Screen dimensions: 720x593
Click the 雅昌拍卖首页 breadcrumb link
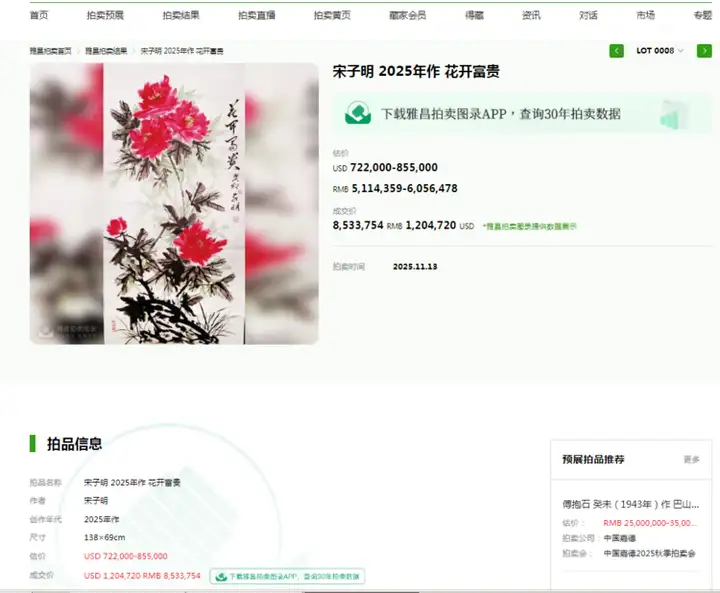(51, 51)
